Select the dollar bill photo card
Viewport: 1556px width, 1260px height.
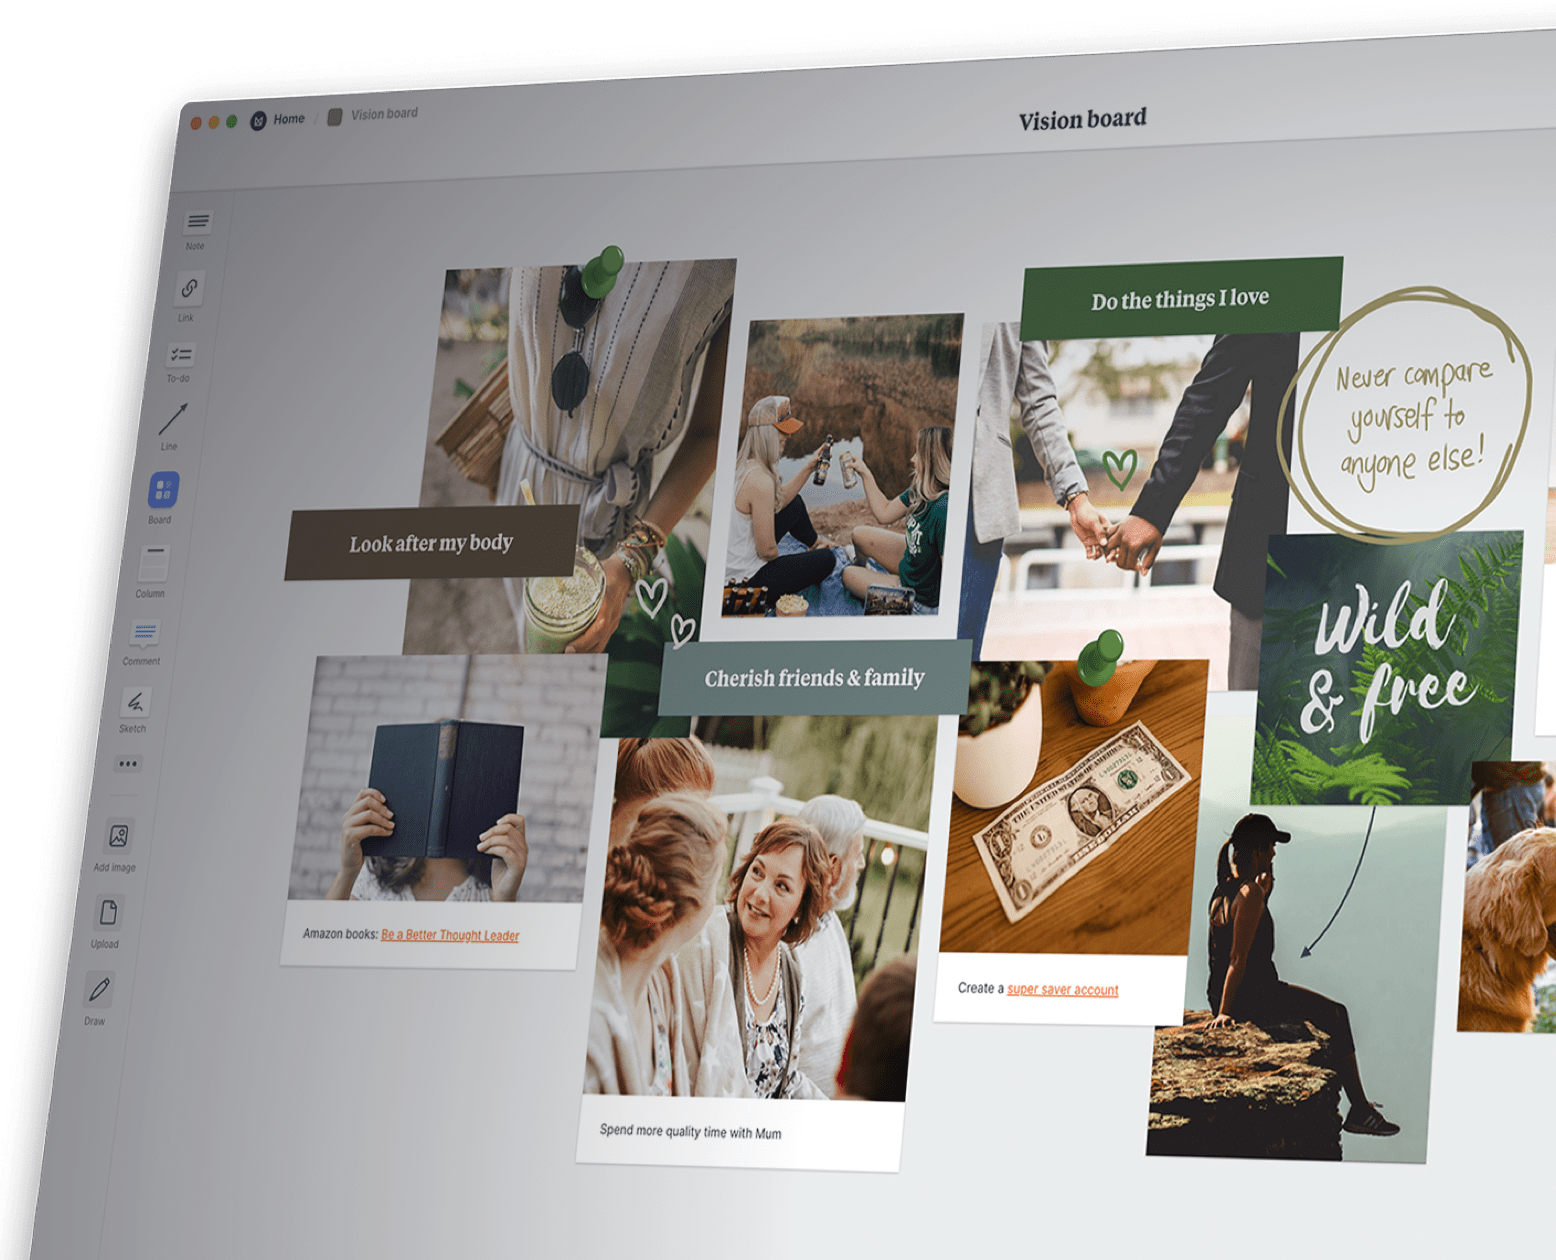[x=1080, y=820]
